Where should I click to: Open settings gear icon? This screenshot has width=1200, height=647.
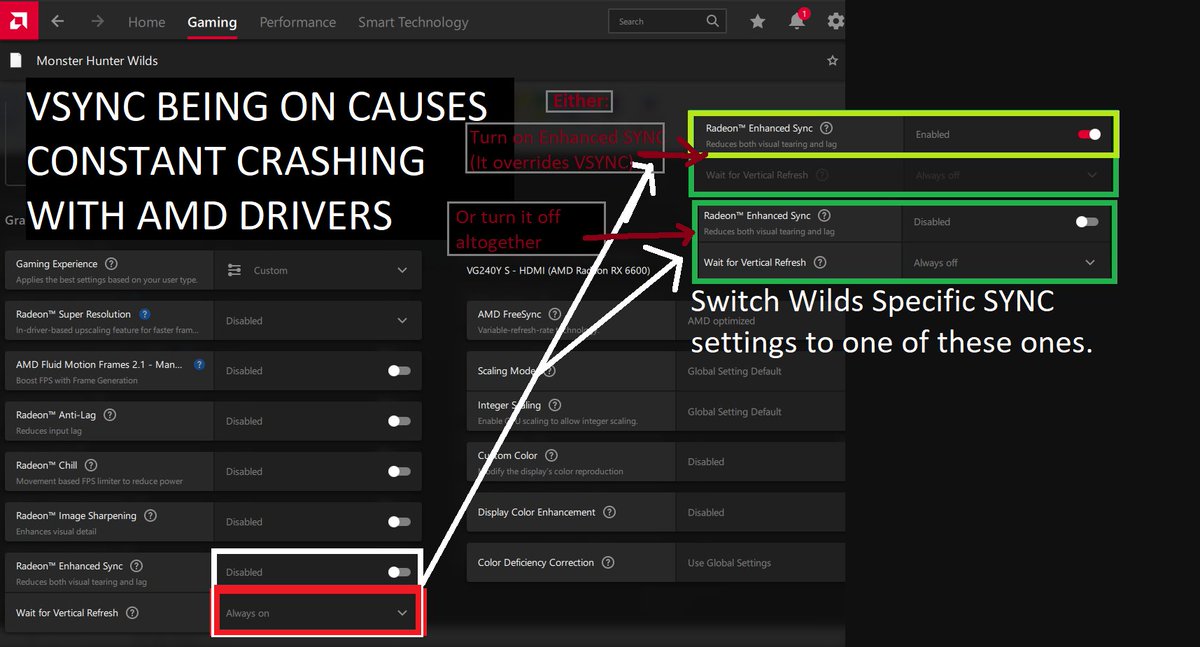(836, 21)
